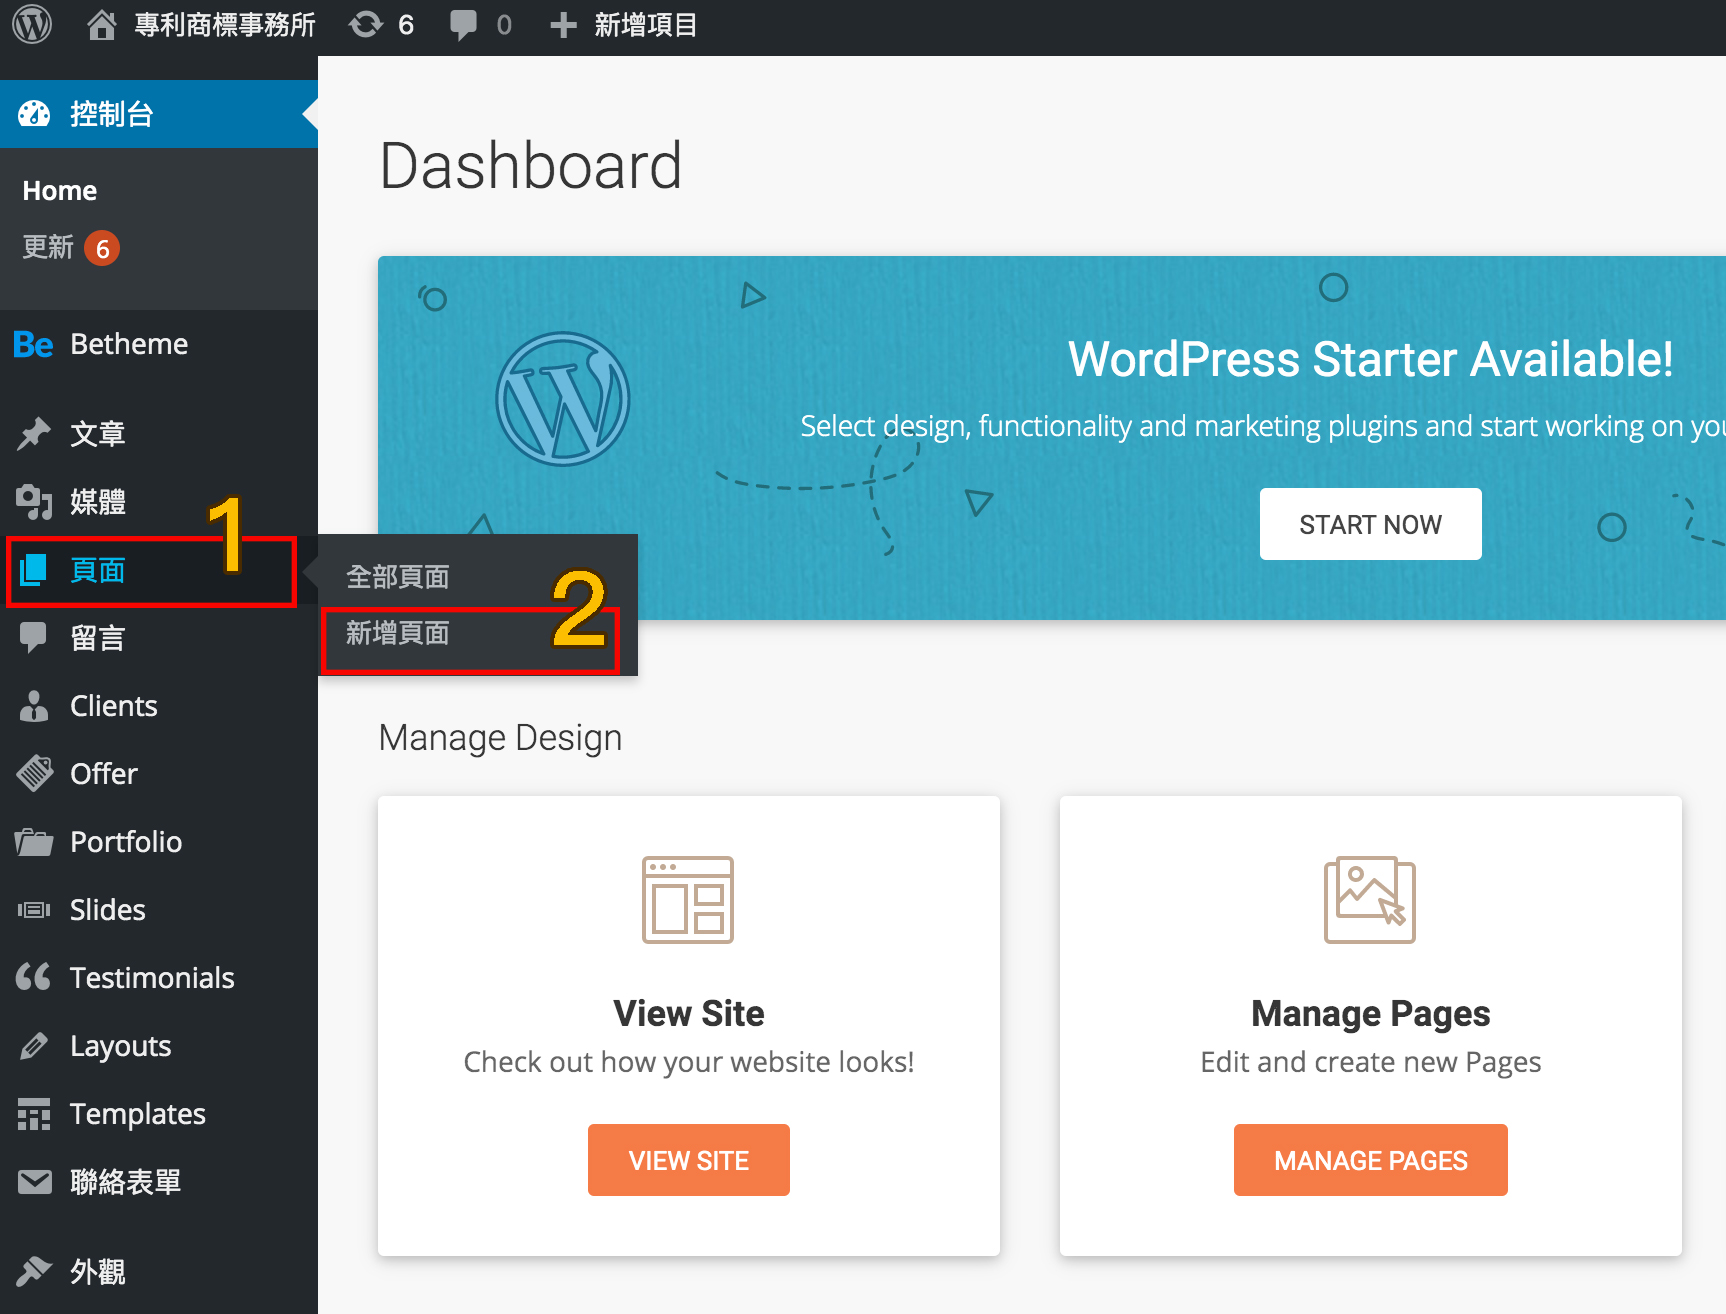The width and height of the screenshot is (1726, 1314).
Task: Click the 文章 posts pin icon
Action: (x=34, y=434)
